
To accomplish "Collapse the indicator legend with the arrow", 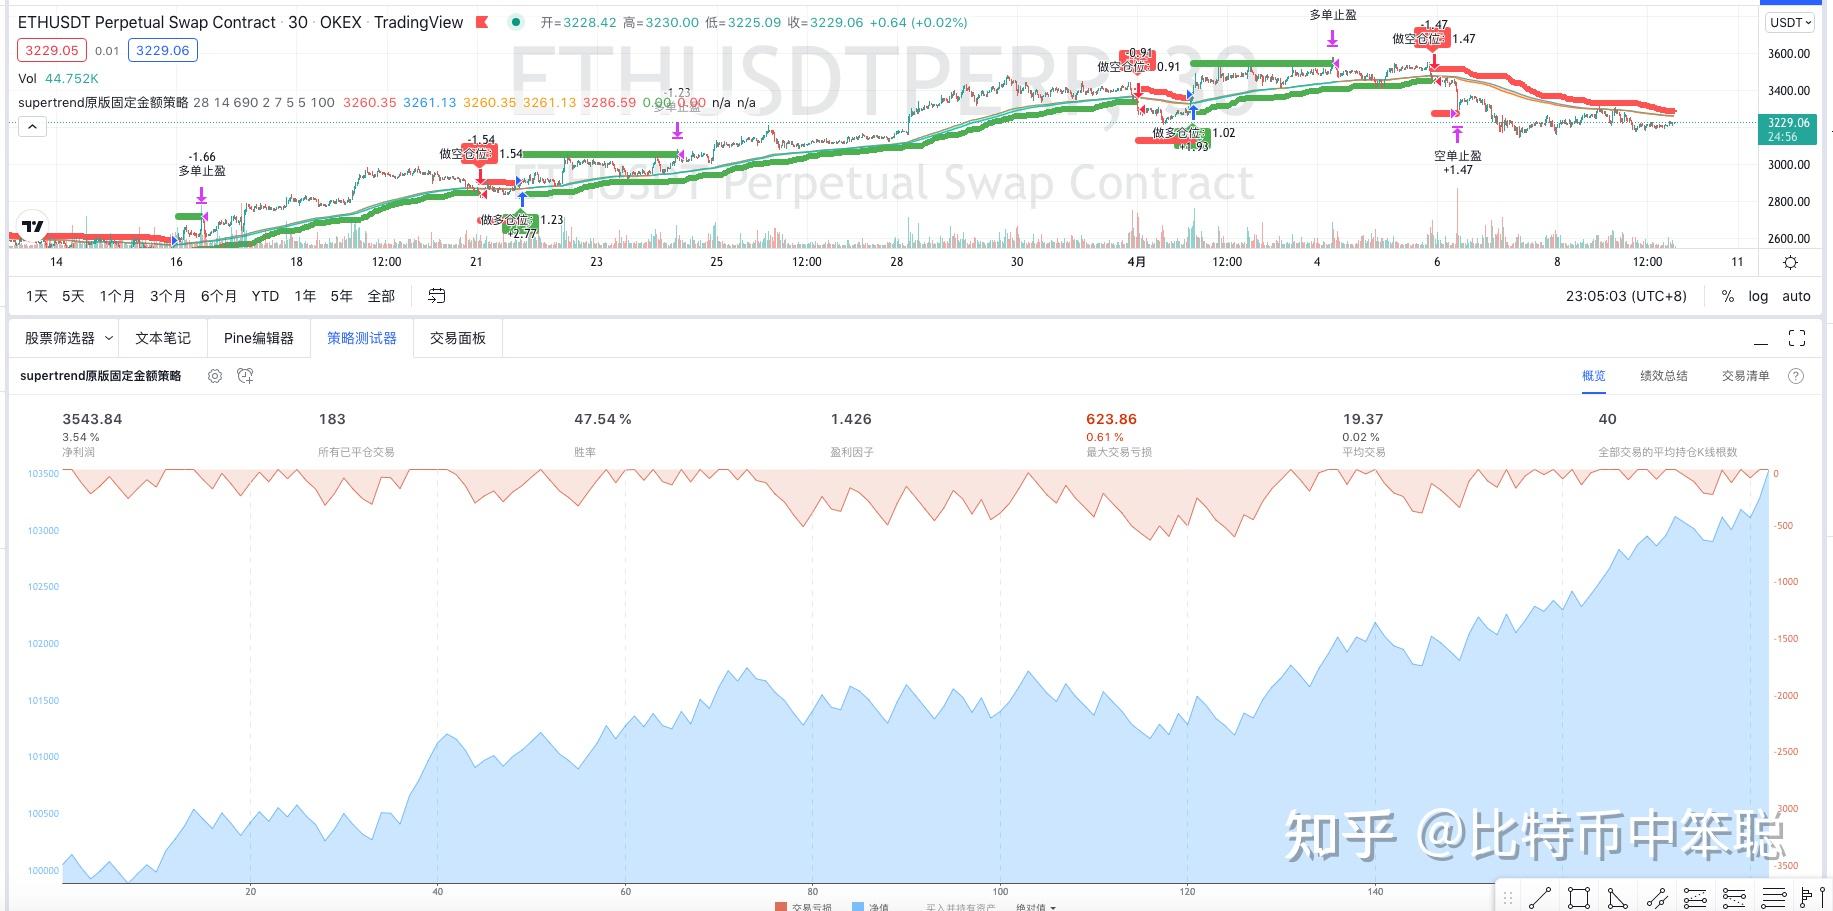I will click(x=33, y=126).
